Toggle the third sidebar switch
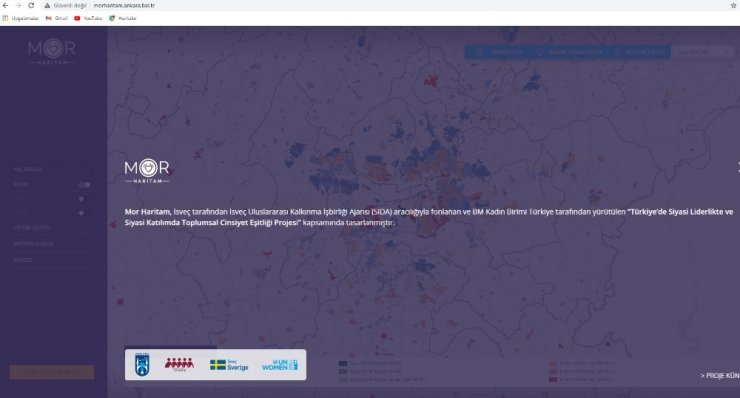Screen dimensions: 740x398 click(82, 213)
